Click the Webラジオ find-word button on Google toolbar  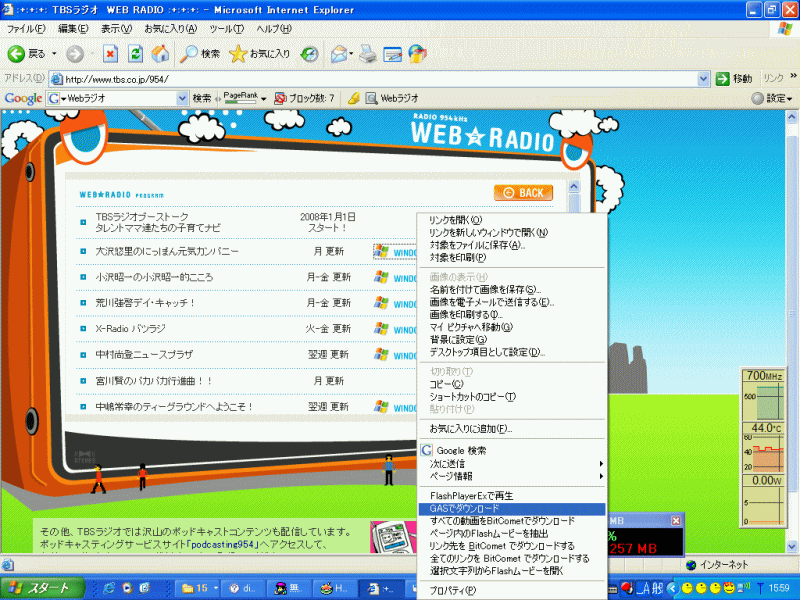392,98
